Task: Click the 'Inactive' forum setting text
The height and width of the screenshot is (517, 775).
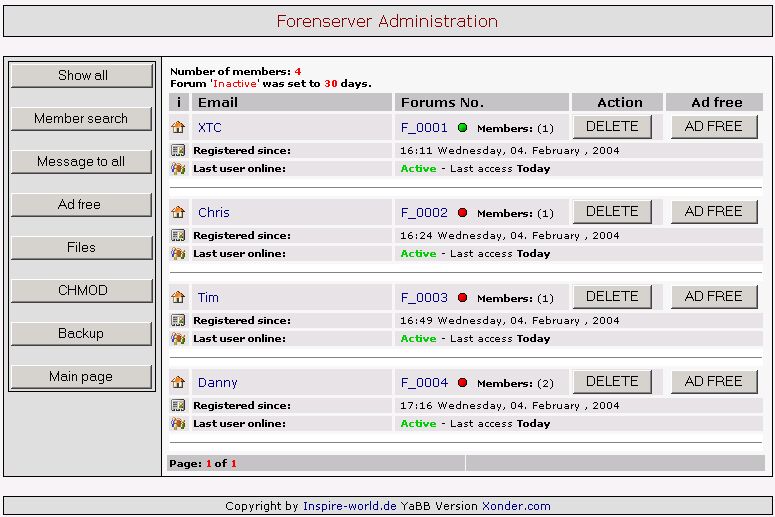Action: [x=235, y=84]
